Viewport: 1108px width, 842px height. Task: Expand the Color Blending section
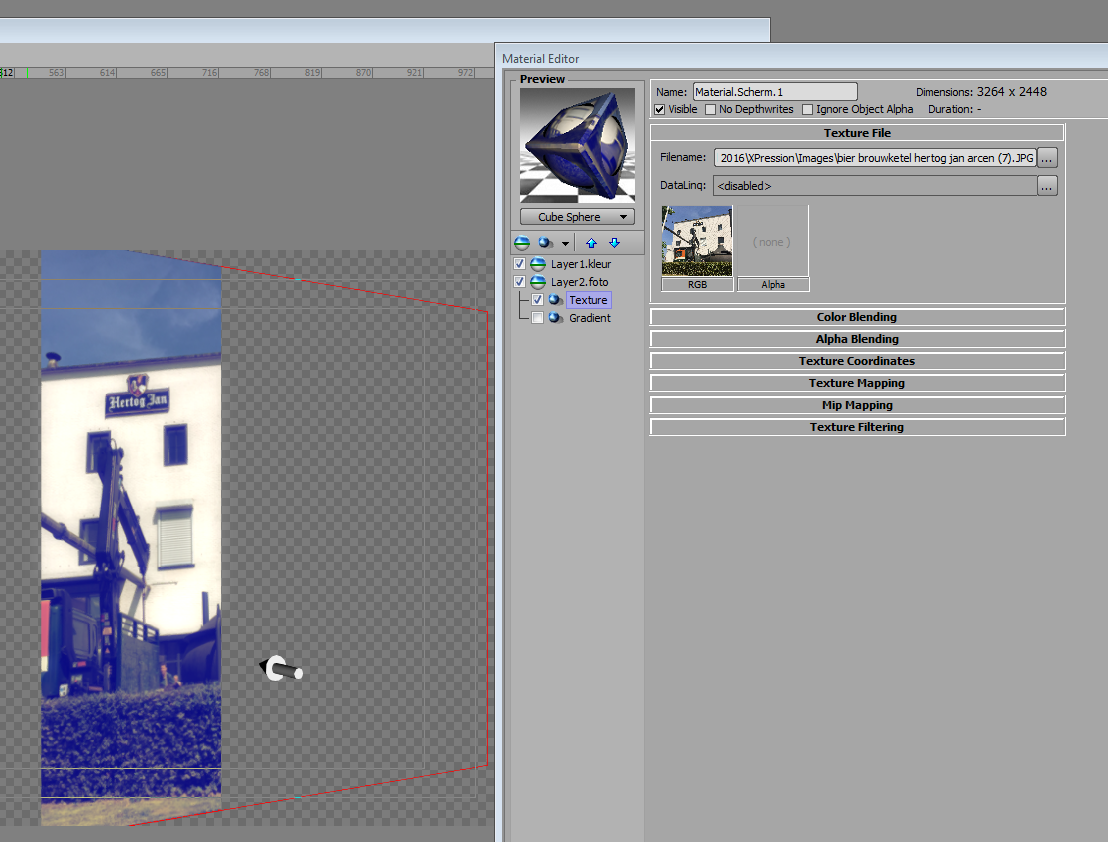857,317
